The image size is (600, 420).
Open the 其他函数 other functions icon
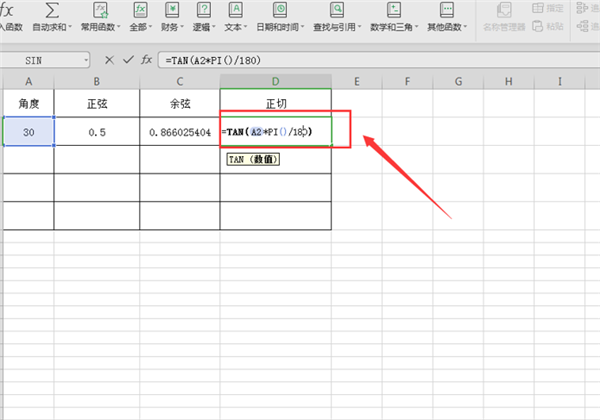pyautogui.click(x=447, y=10)
